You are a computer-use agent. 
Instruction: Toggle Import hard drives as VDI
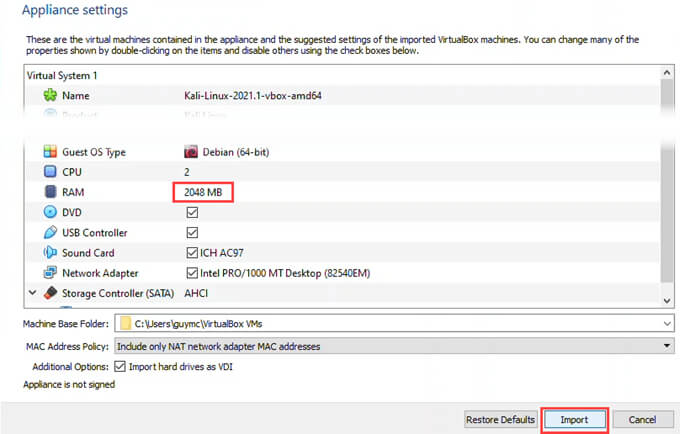[120, 367]
